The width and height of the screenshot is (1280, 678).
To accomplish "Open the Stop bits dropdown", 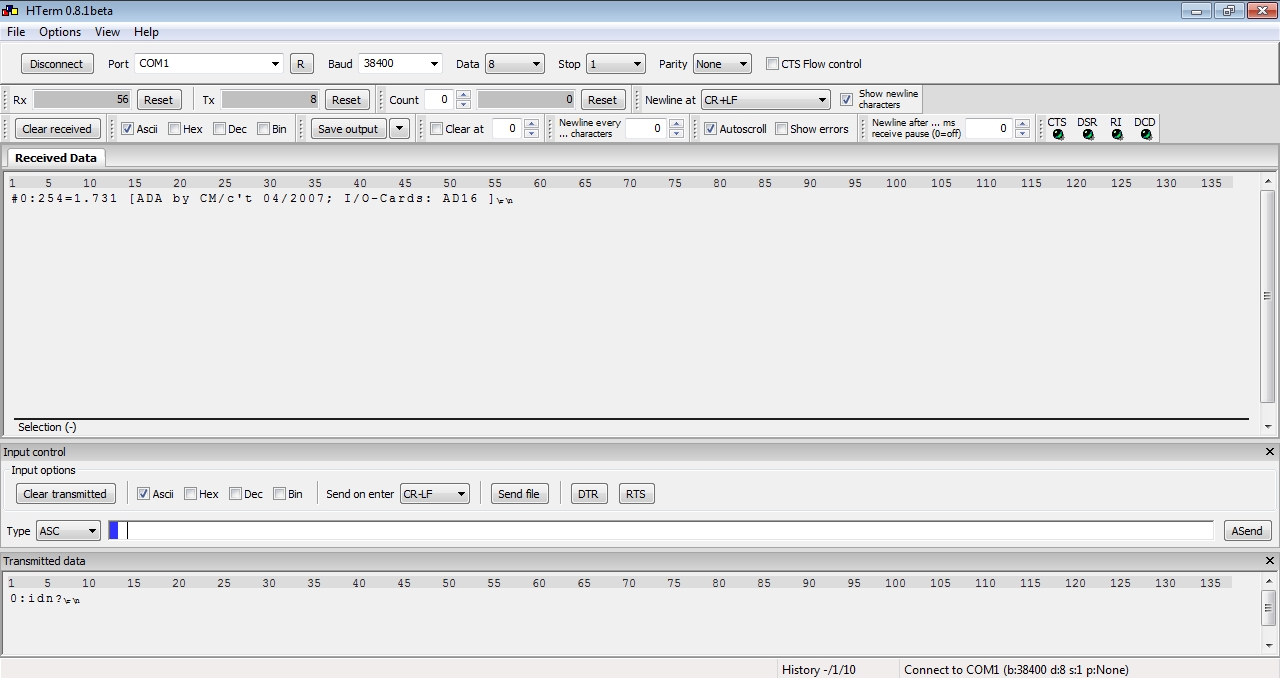I will [616, 64].
